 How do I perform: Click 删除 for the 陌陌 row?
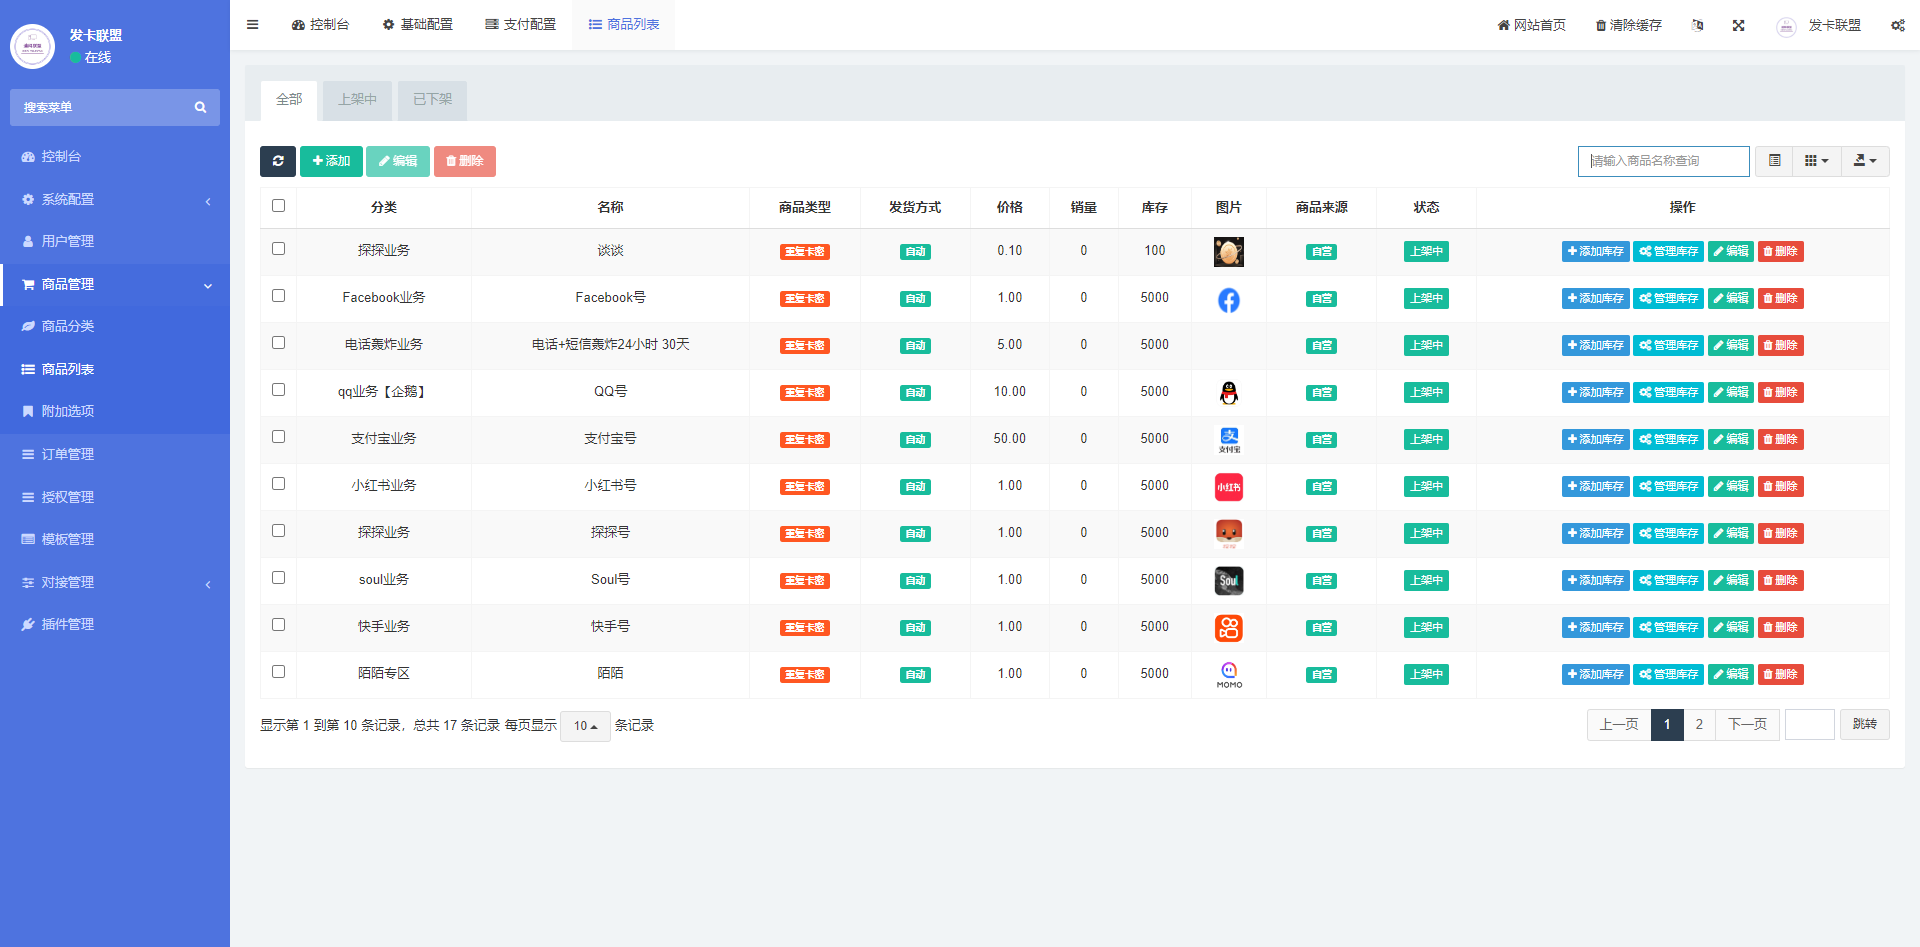coord(1780,675)
